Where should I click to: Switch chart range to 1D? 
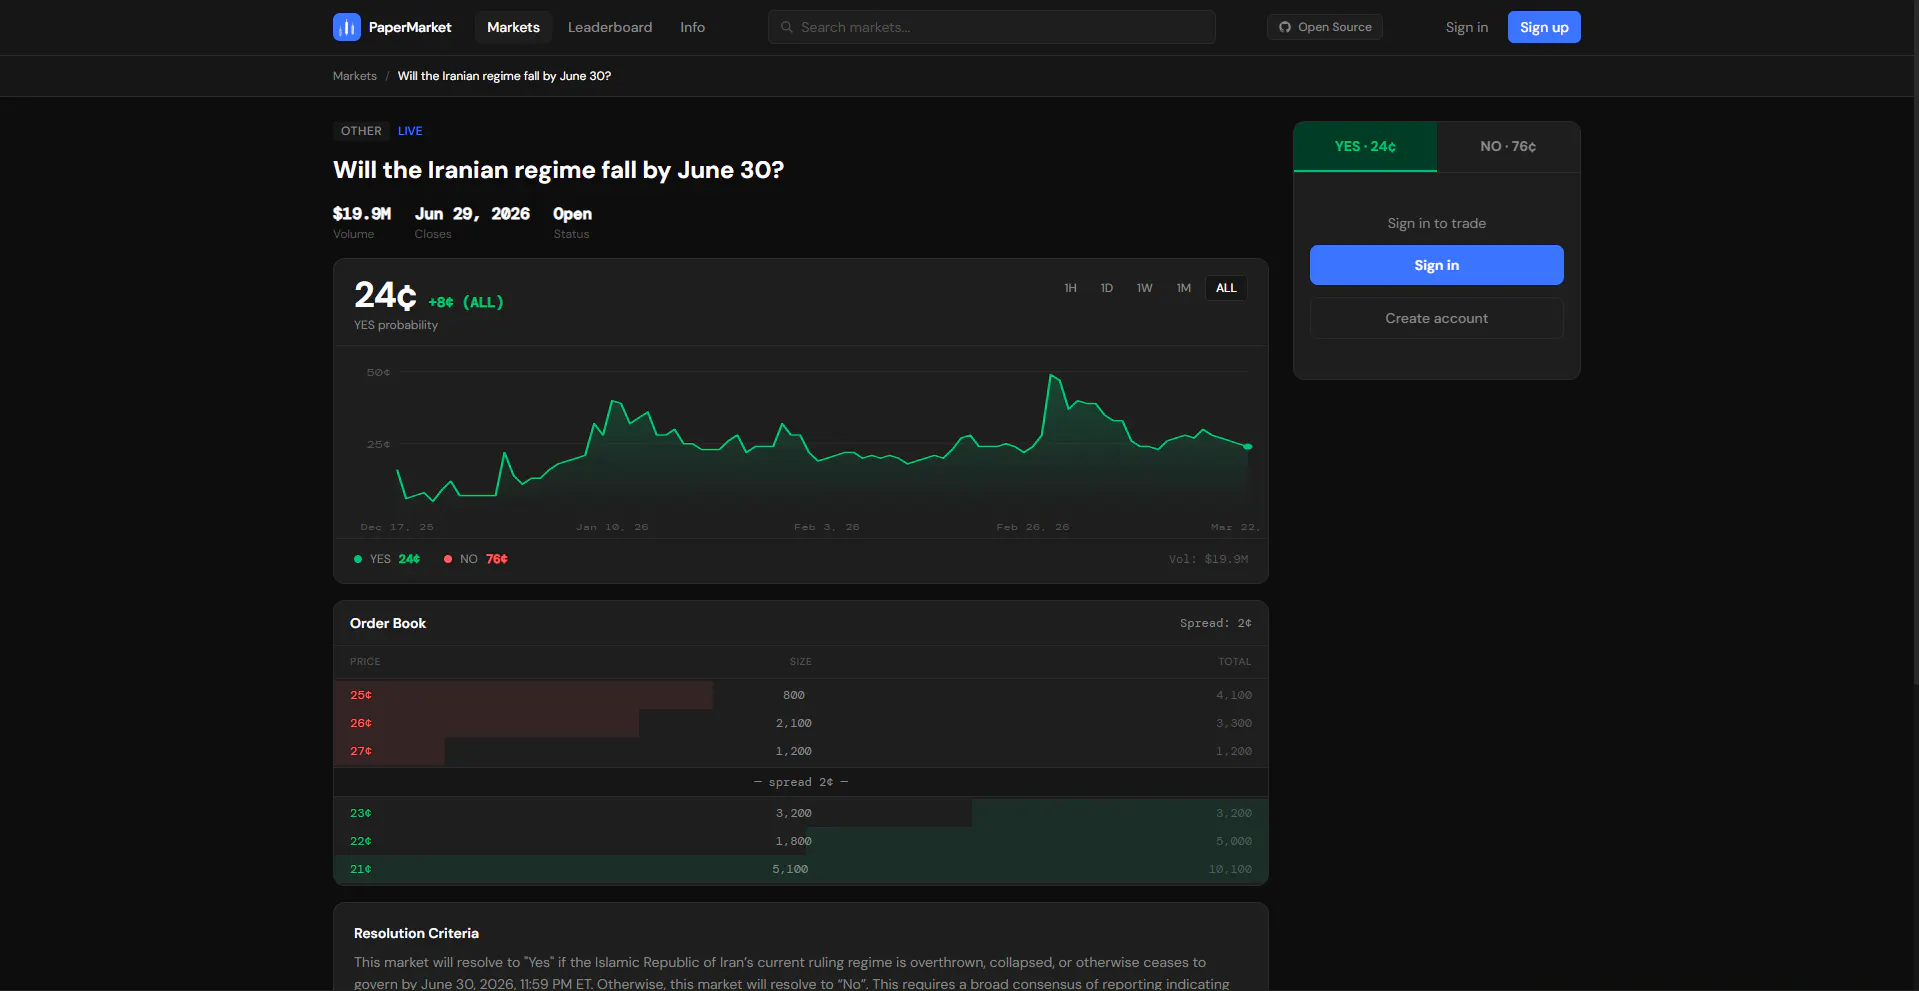[1107, 288]
